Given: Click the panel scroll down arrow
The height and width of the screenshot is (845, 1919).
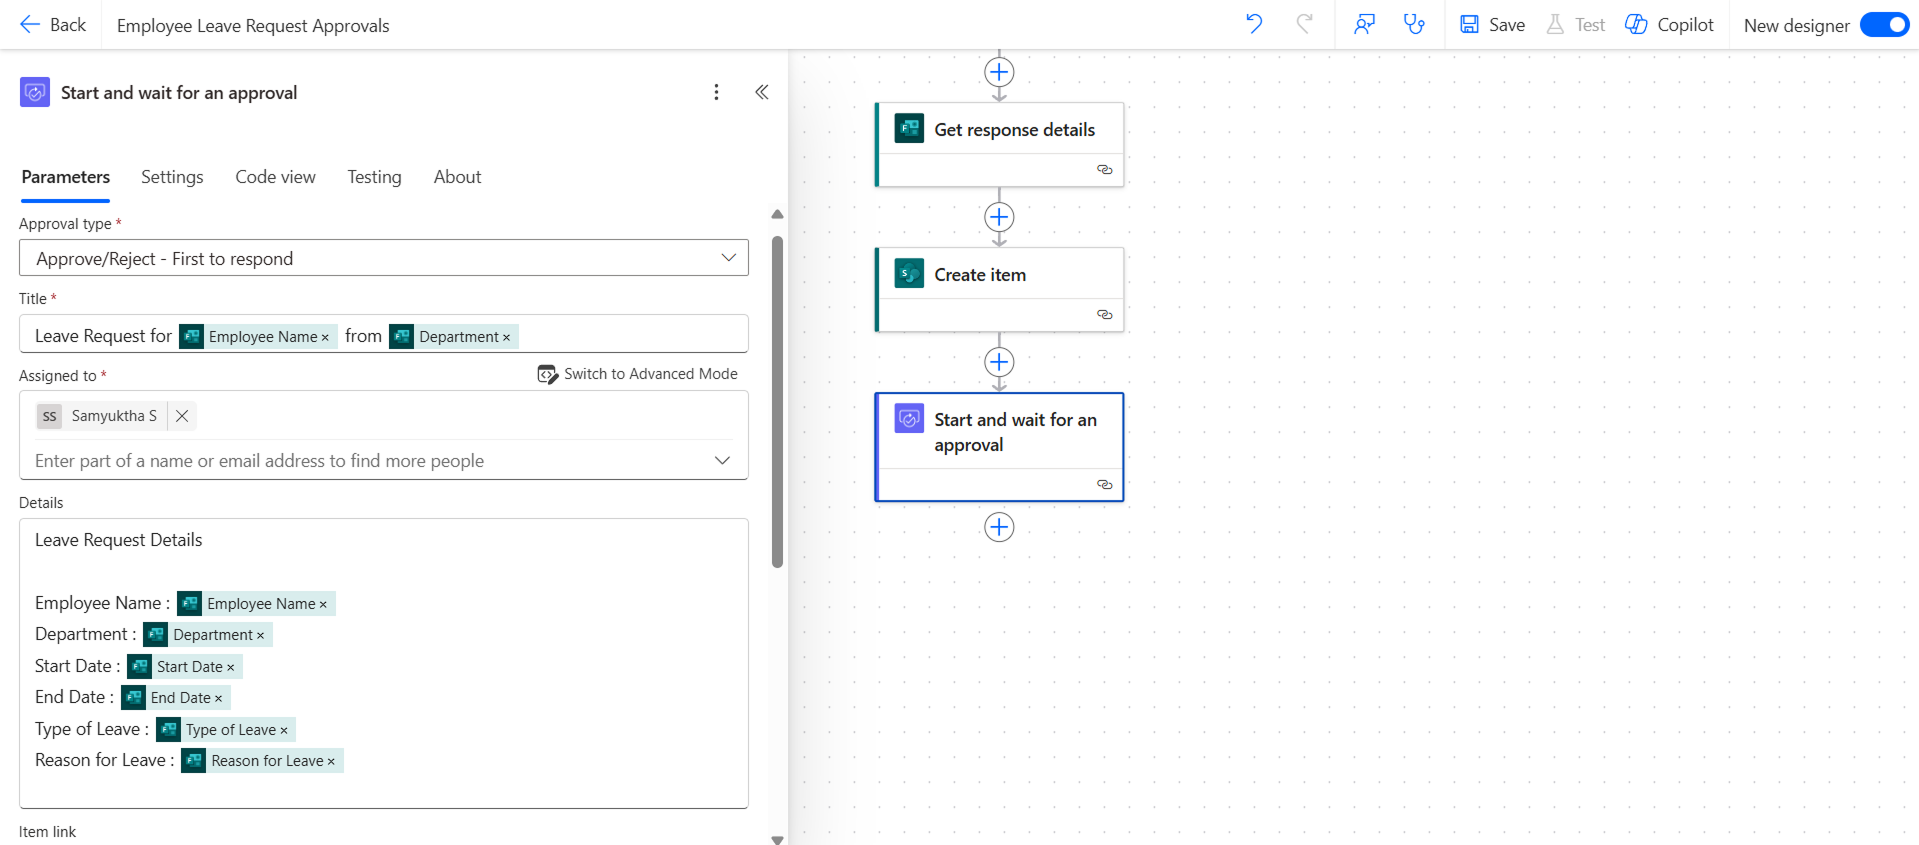Looking at the screenshot, I should click(777, 839).
